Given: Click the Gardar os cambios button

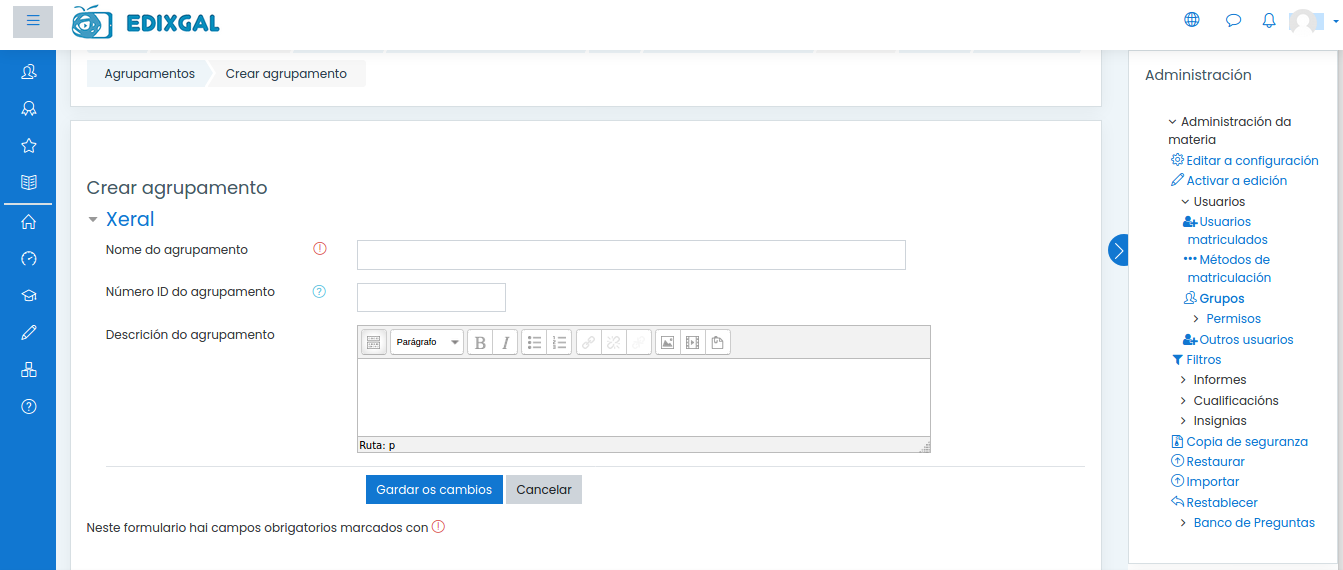Looking at the screenshot, I should click(434, 490).
